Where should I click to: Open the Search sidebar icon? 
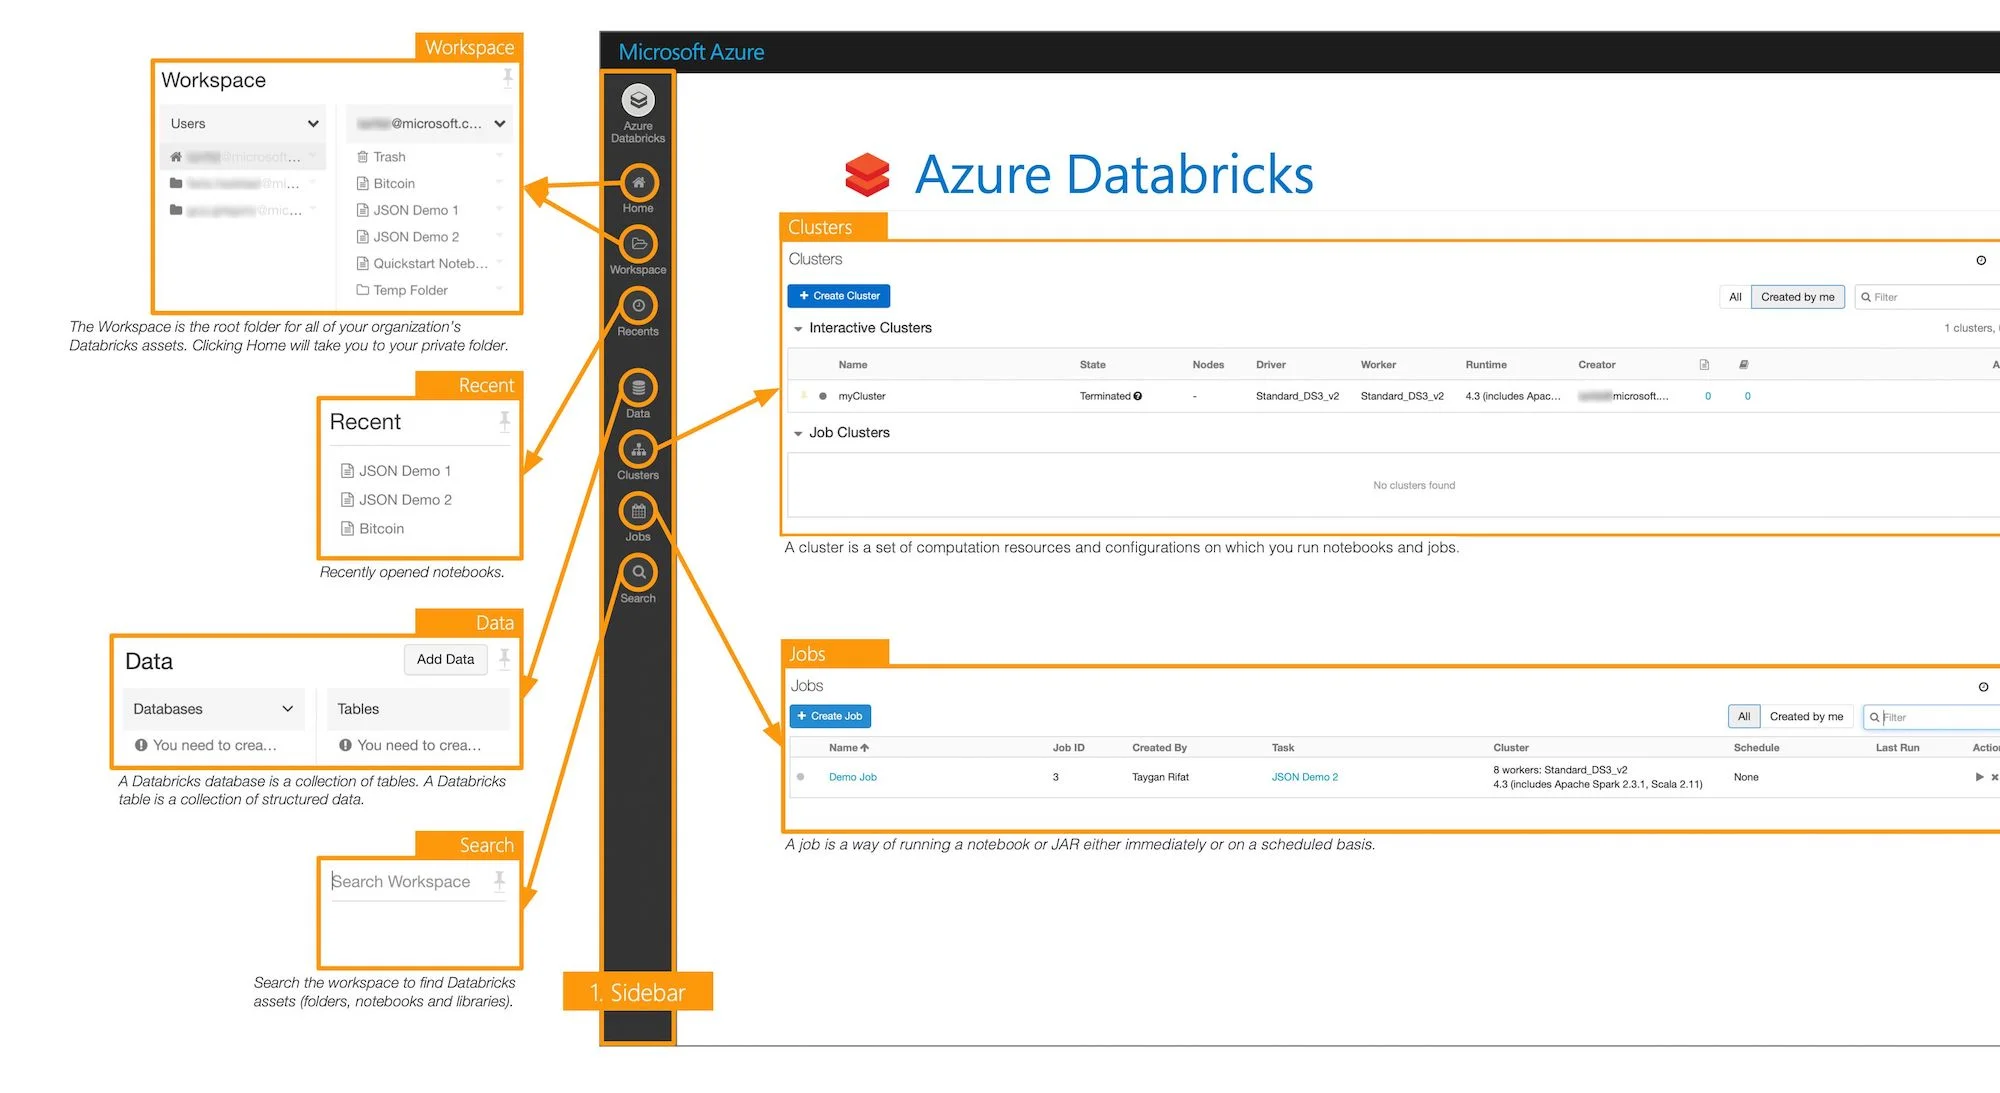point(638,573)
